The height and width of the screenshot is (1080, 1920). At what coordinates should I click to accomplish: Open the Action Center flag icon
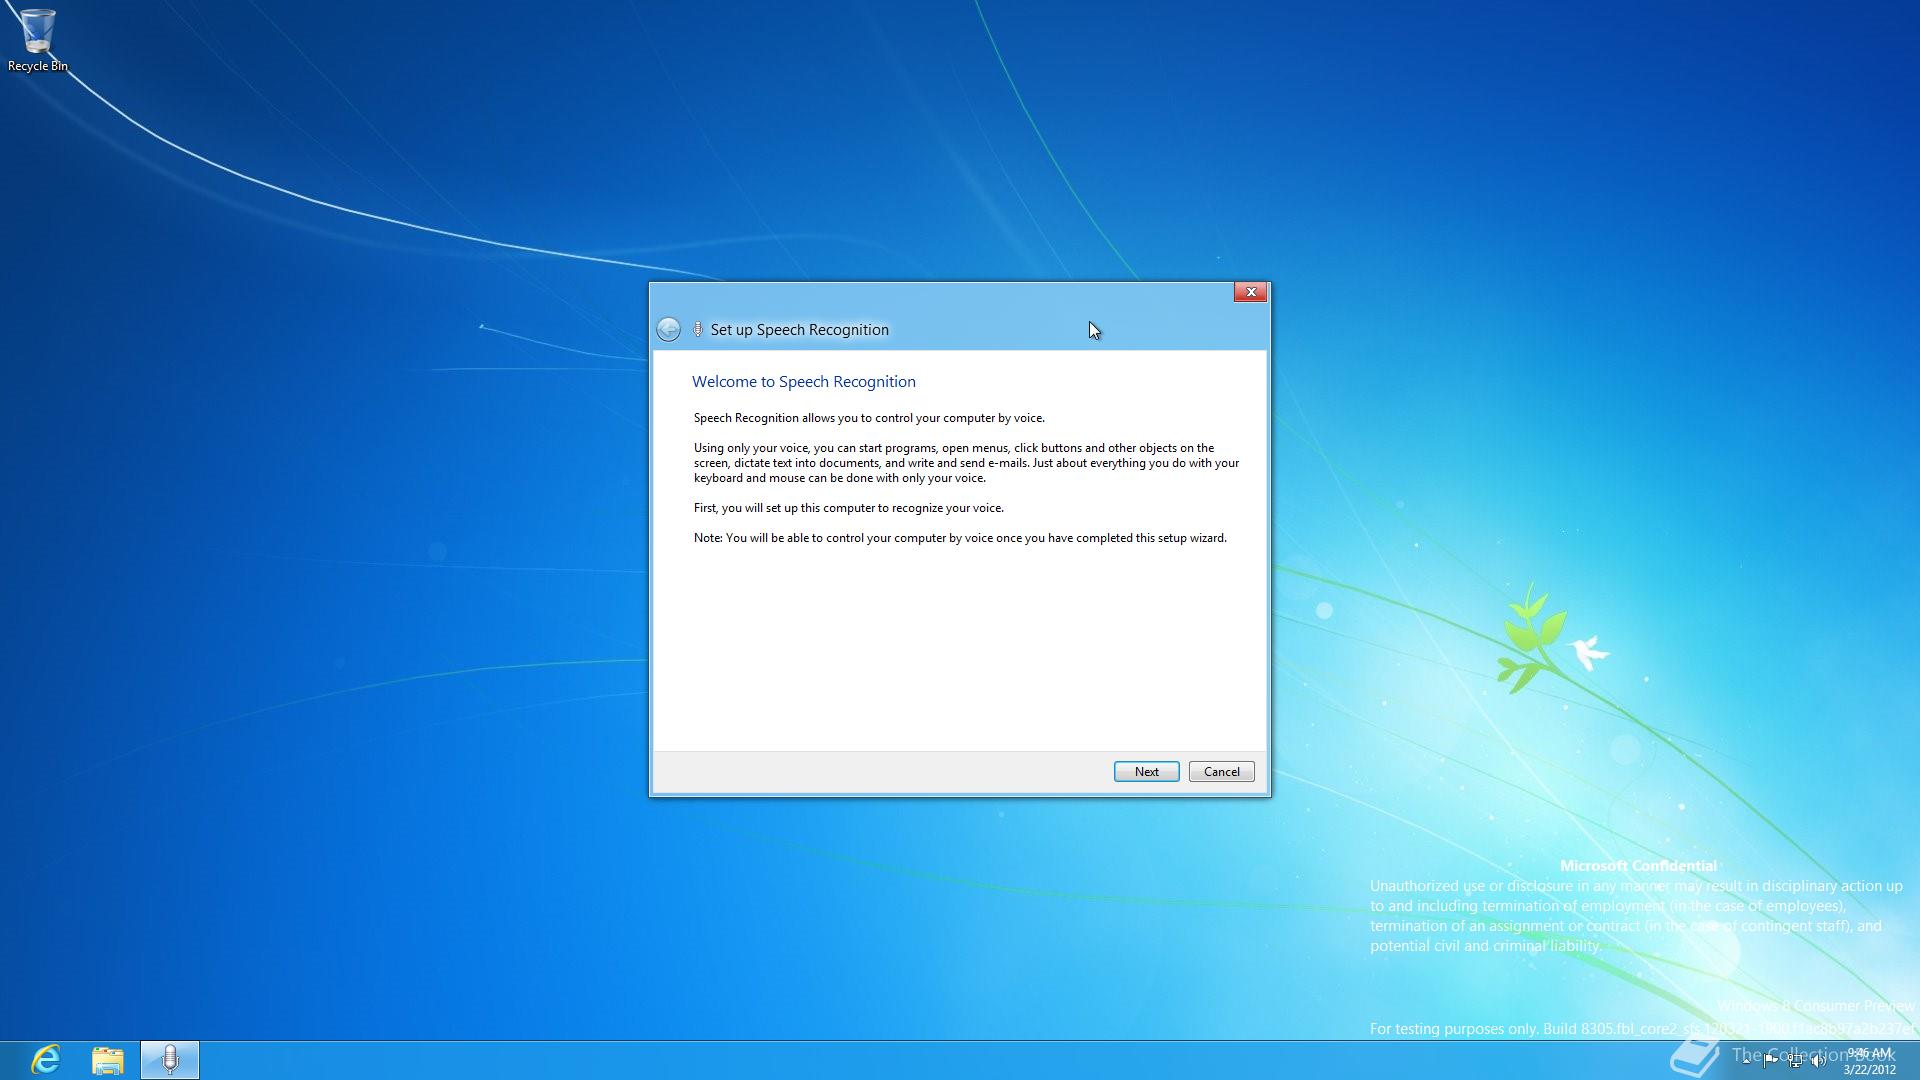[x=1771, y=1061]
